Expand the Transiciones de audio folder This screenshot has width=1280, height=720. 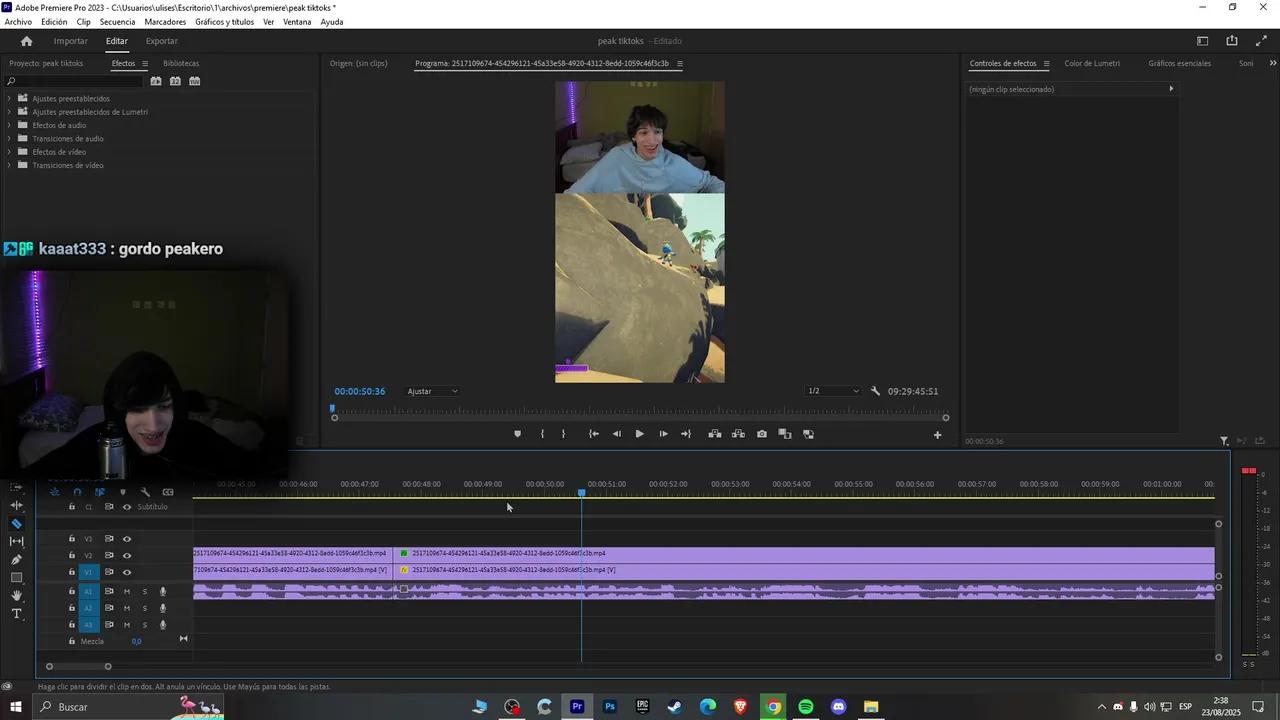9,138
